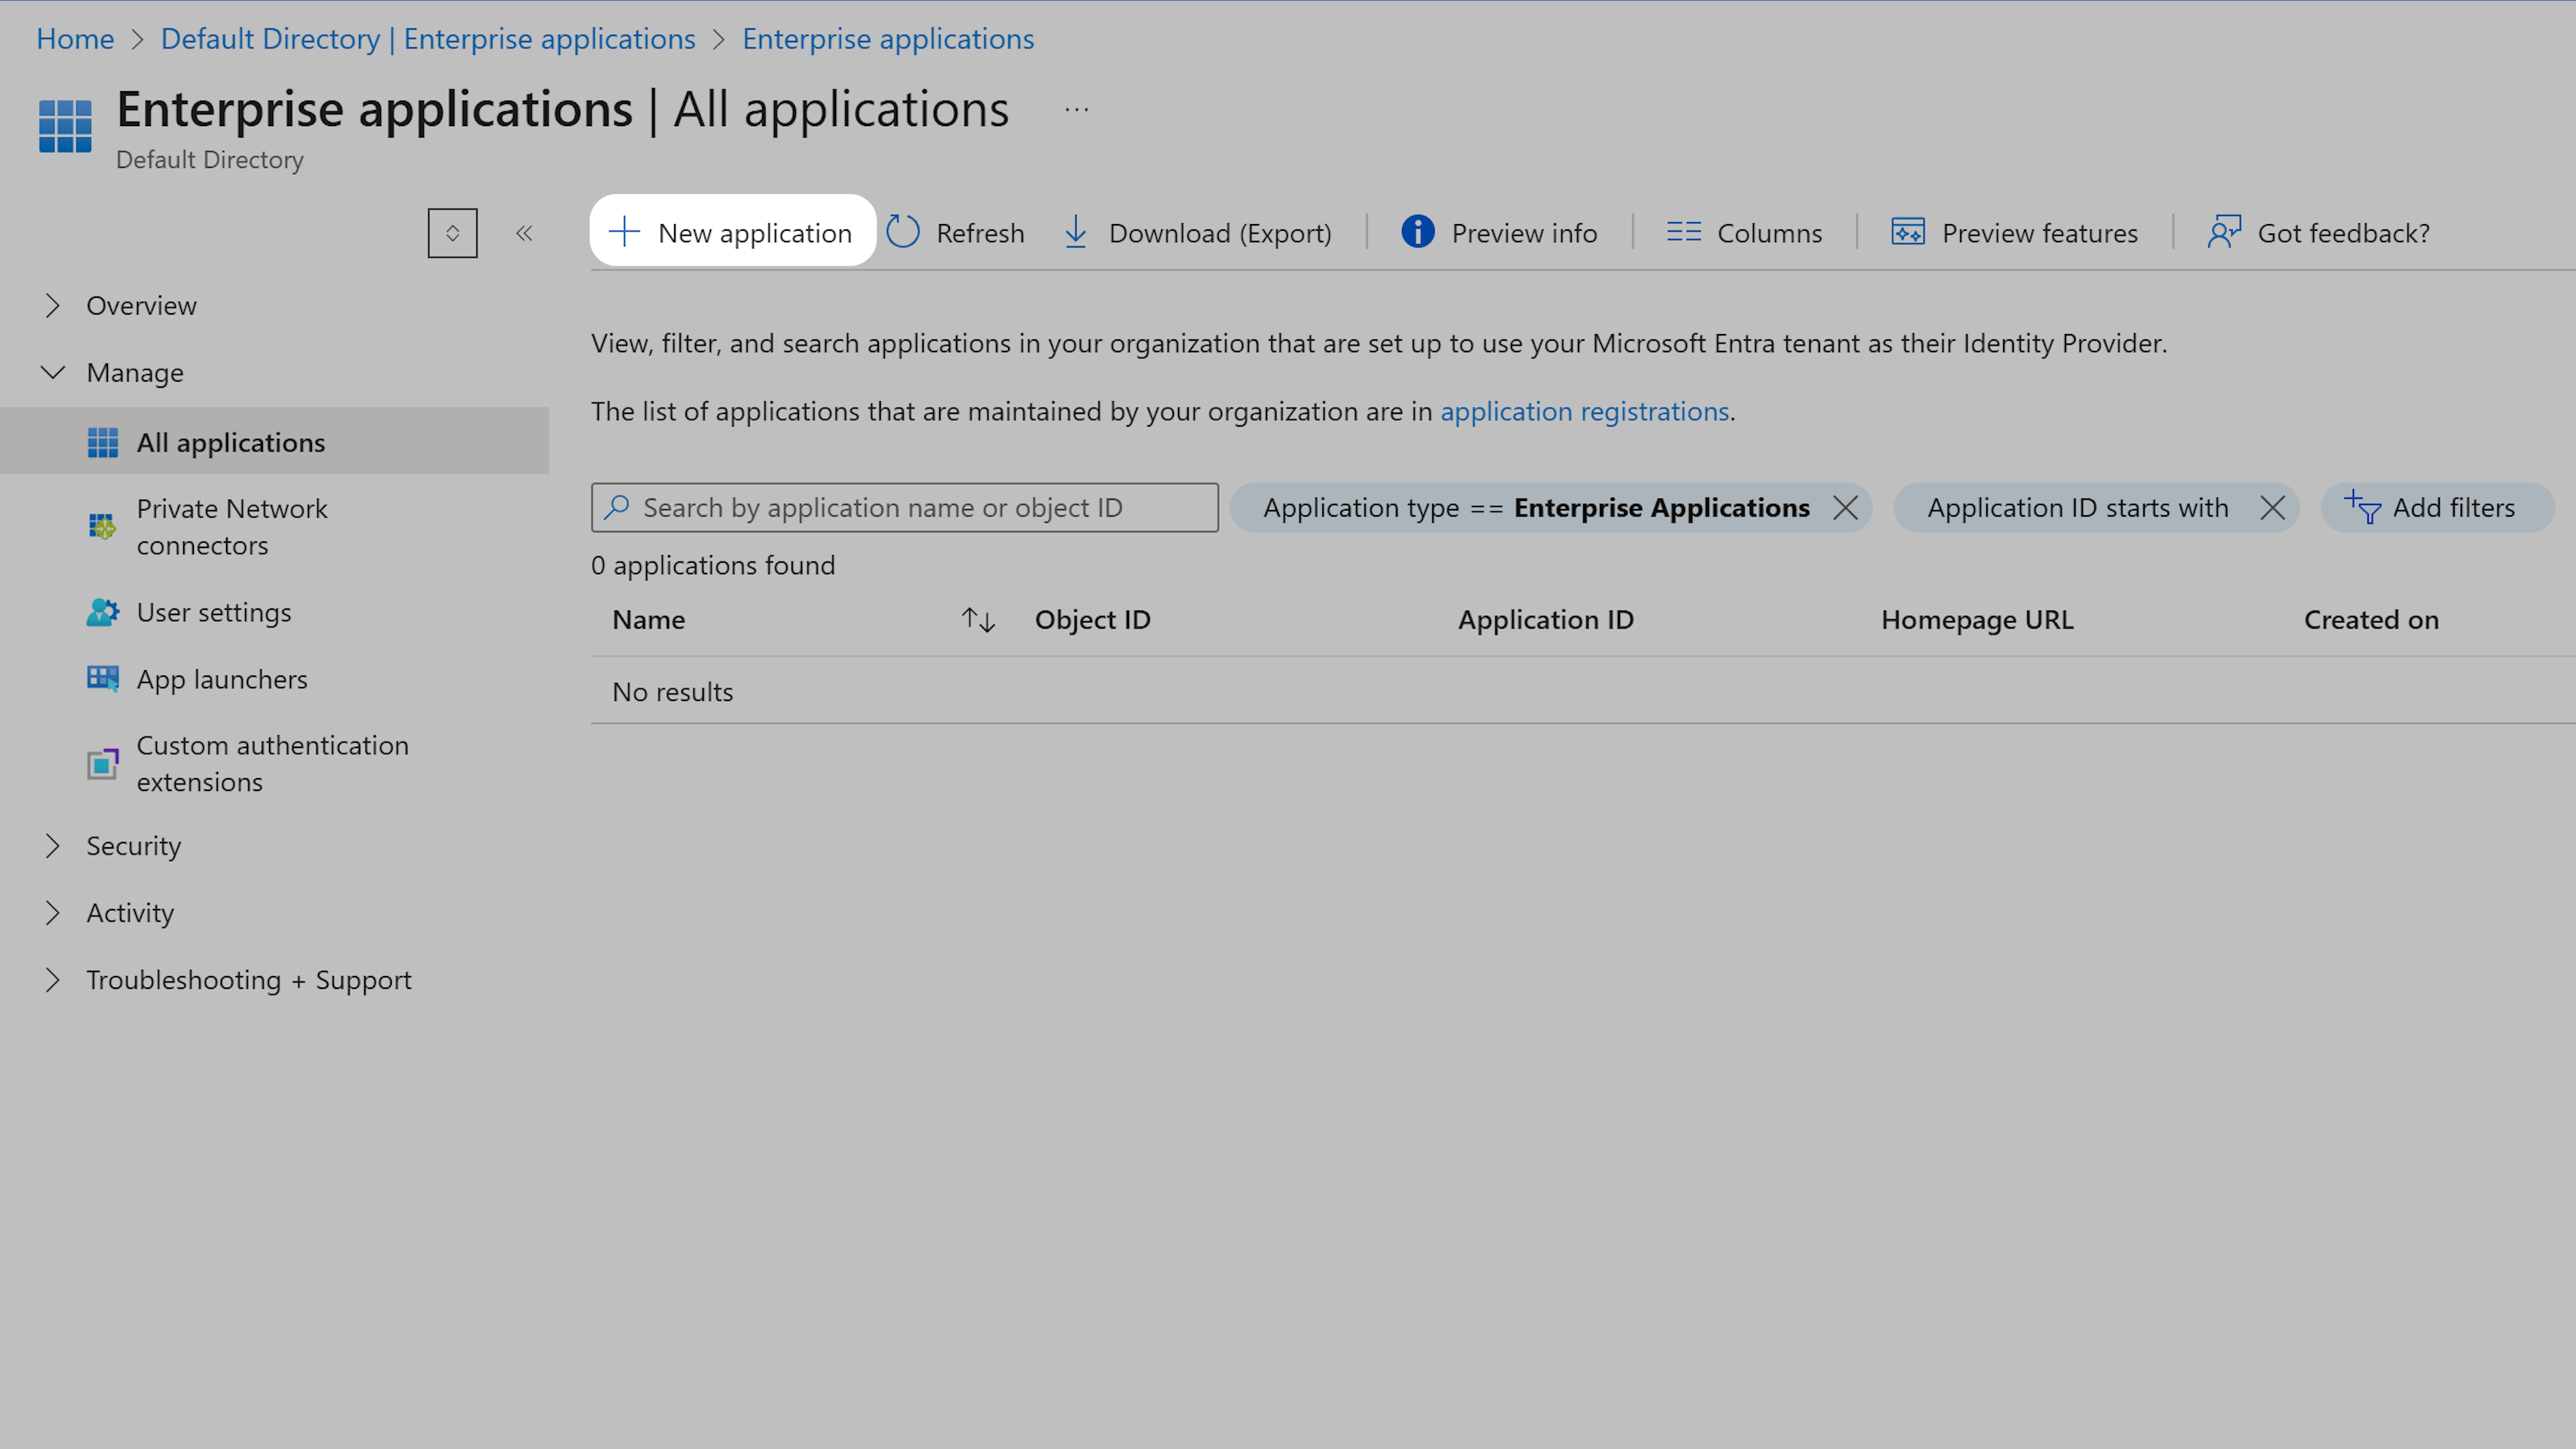
Task: Open Custom authentication extensions
Action: [x=275, y=764]
